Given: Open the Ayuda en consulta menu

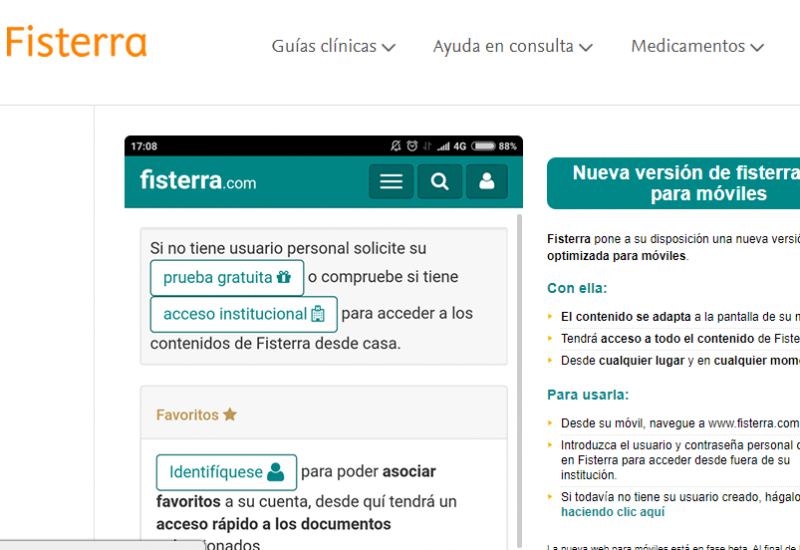Looking at the screenshot, I should tap(513, 46).
